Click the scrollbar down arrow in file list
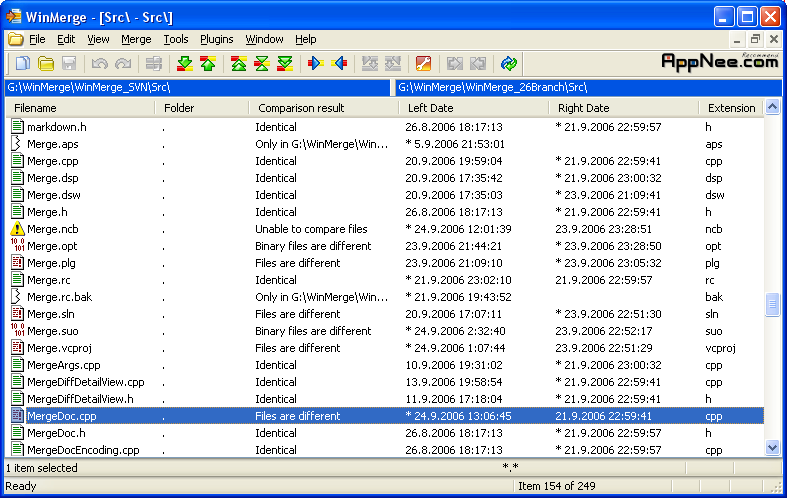This screenshot has height=498, width=787. [x=772, y=447]
